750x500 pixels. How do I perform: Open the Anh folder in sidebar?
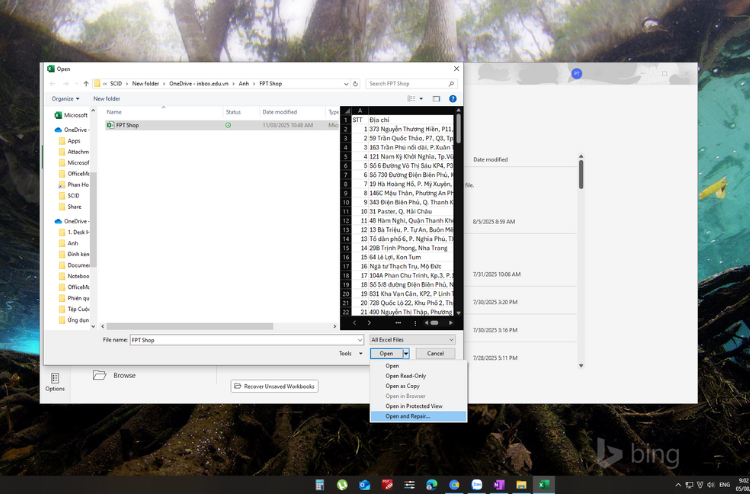[68, 243]
